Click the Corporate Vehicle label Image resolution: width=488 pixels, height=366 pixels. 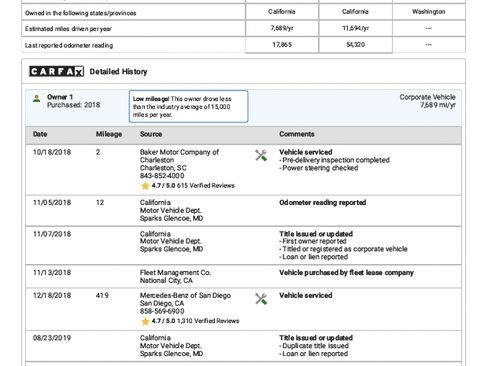point(428,97)
